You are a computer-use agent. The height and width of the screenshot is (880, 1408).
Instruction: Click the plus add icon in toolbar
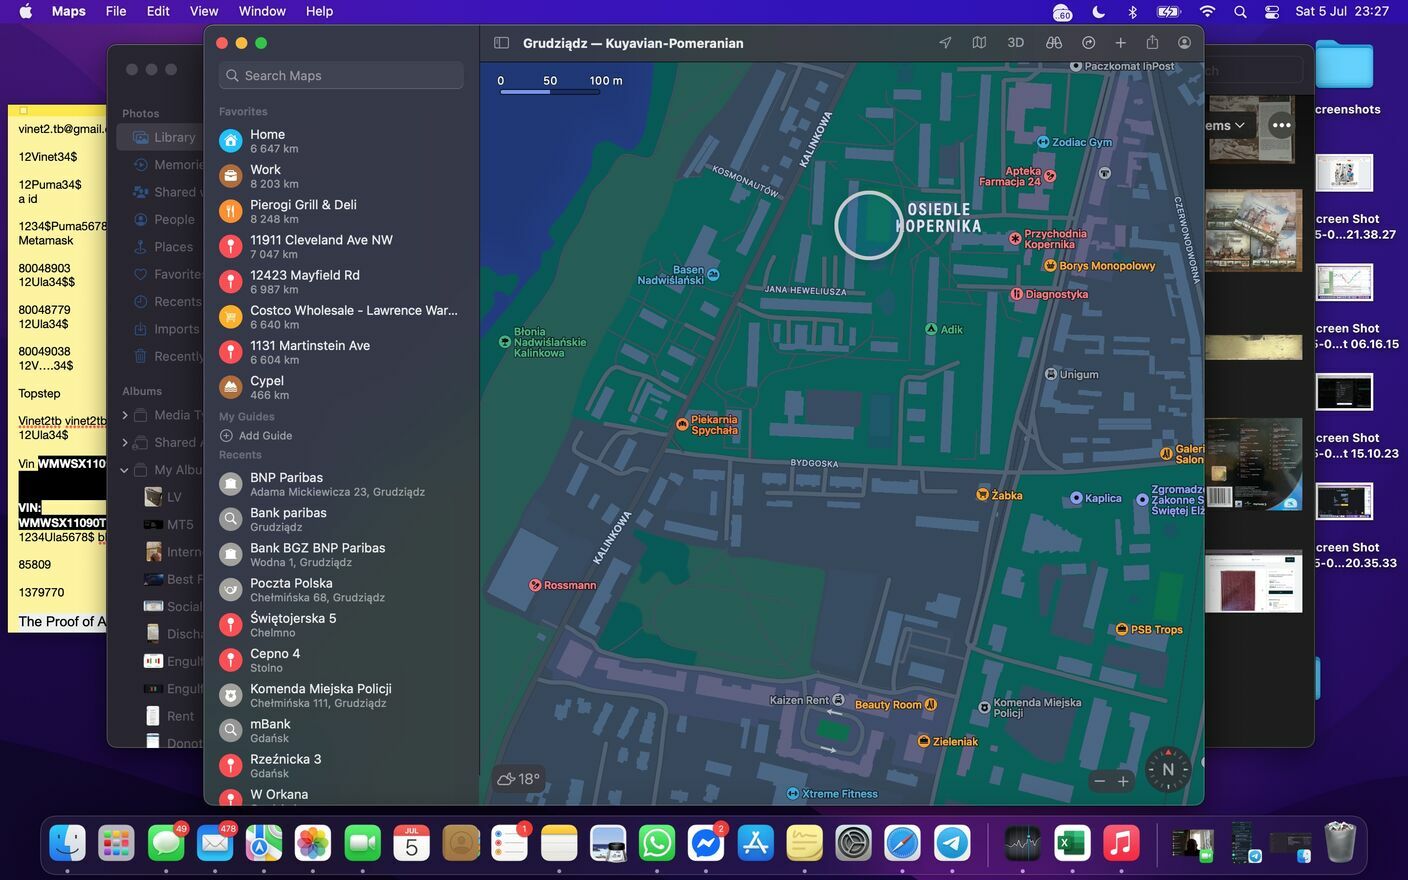(1120, 43)
